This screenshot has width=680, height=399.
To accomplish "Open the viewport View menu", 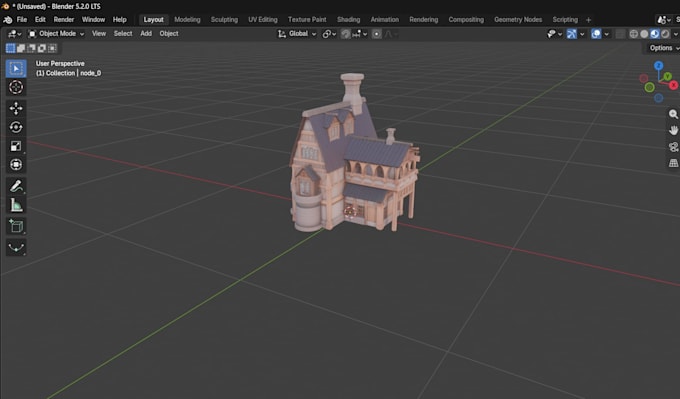I will (x=99, y=33).
